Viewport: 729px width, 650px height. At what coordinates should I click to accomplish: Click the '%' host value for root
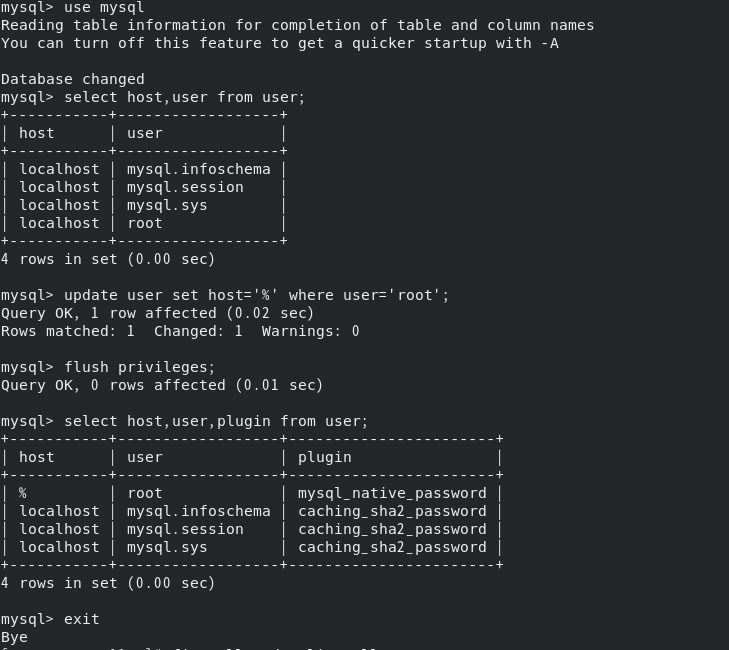pos(23,493)
